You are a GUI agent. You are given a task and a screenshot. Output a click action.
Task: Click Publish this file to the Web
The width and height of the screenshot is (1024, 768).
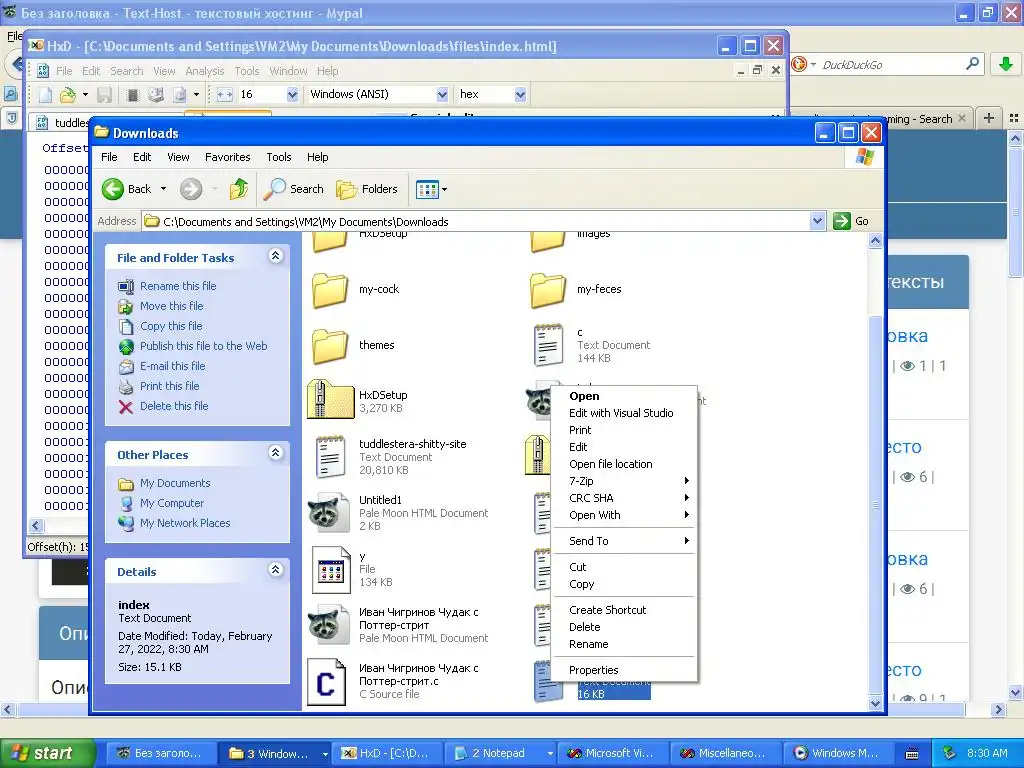point(203,346)
